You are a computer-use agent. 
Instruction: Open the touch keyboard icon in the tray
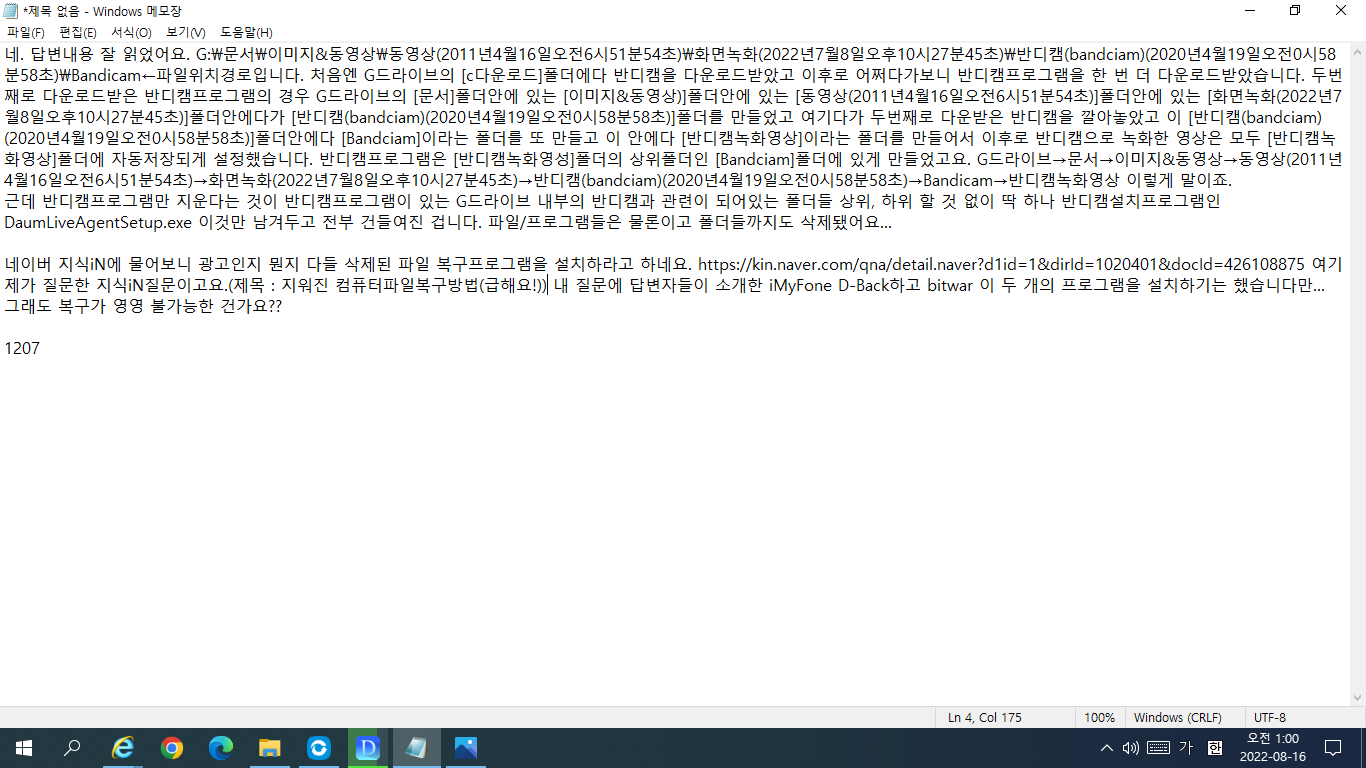tap(1158, 747)
